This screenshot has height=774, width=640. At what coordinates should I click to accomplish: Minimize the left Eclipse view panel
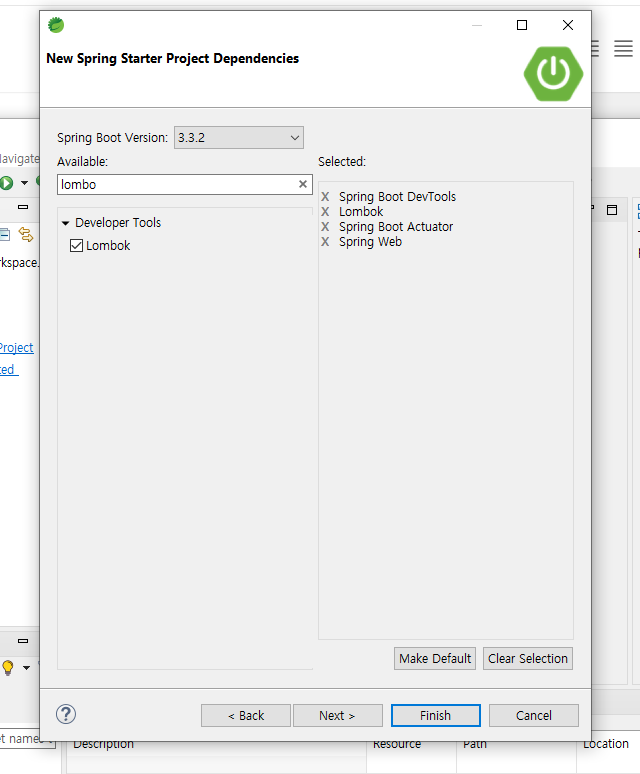coord(23,207)
